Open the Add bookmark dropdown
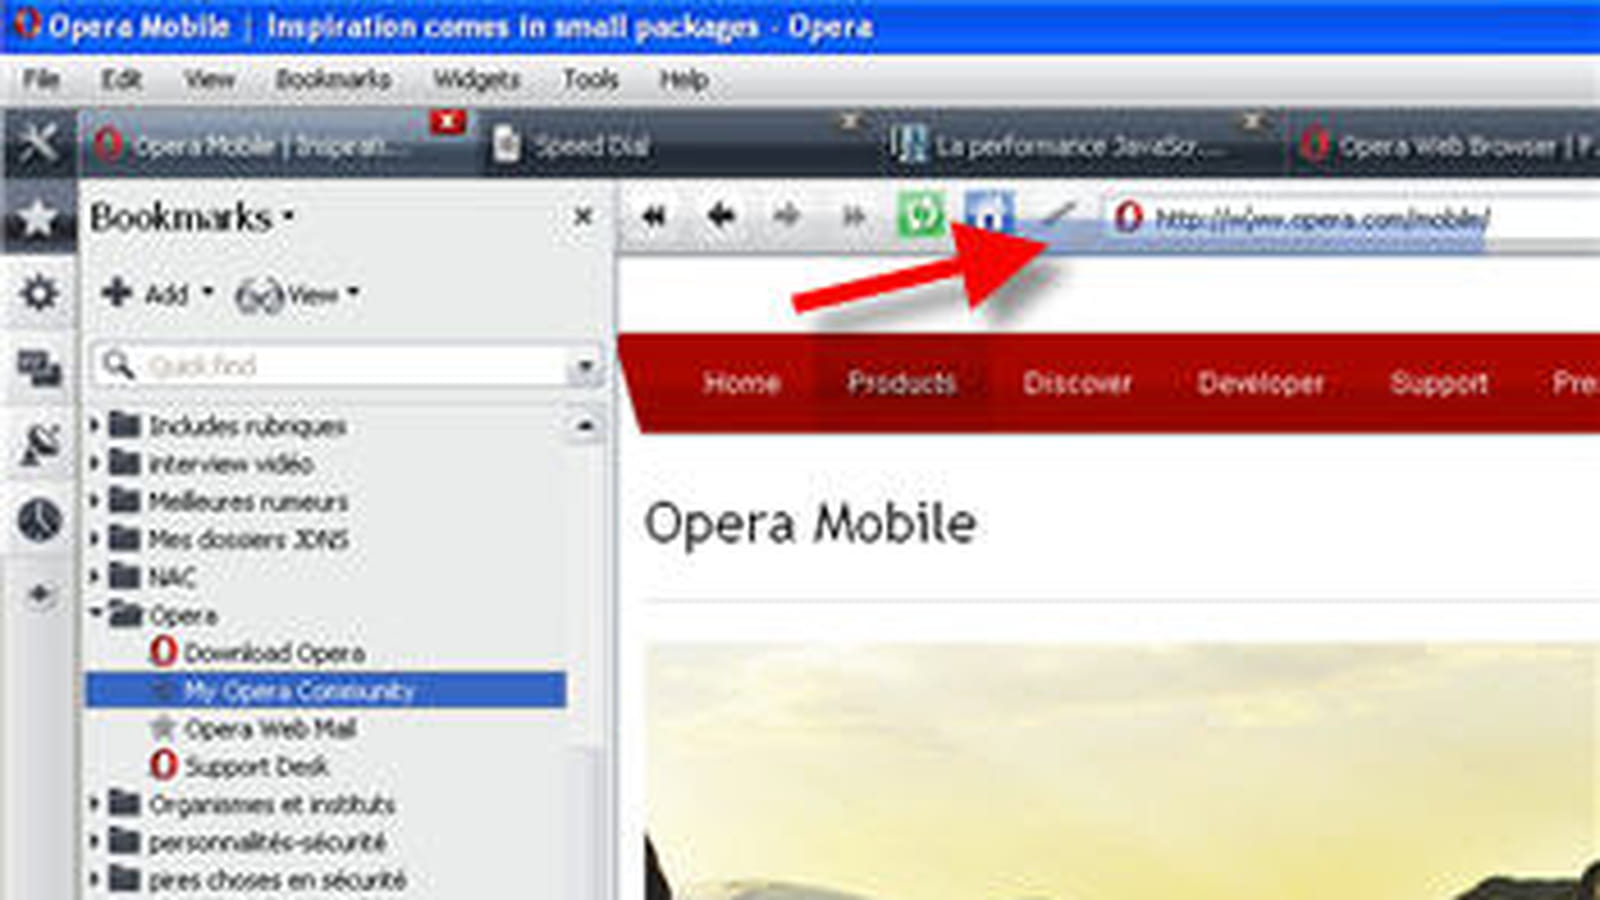Image resolution: width=1600 pixels, height=900 pixels. (x=157, y=293)
